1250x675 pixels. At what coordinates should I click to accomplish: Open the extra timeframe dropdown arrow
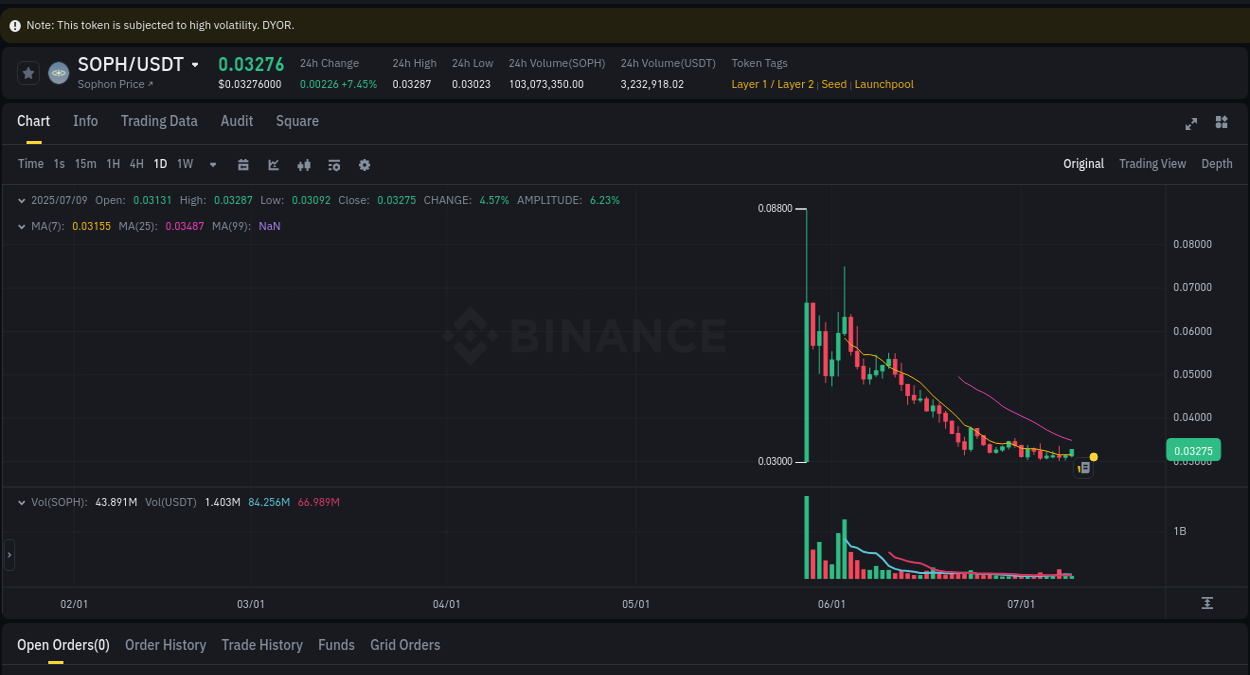pos(212,164)
